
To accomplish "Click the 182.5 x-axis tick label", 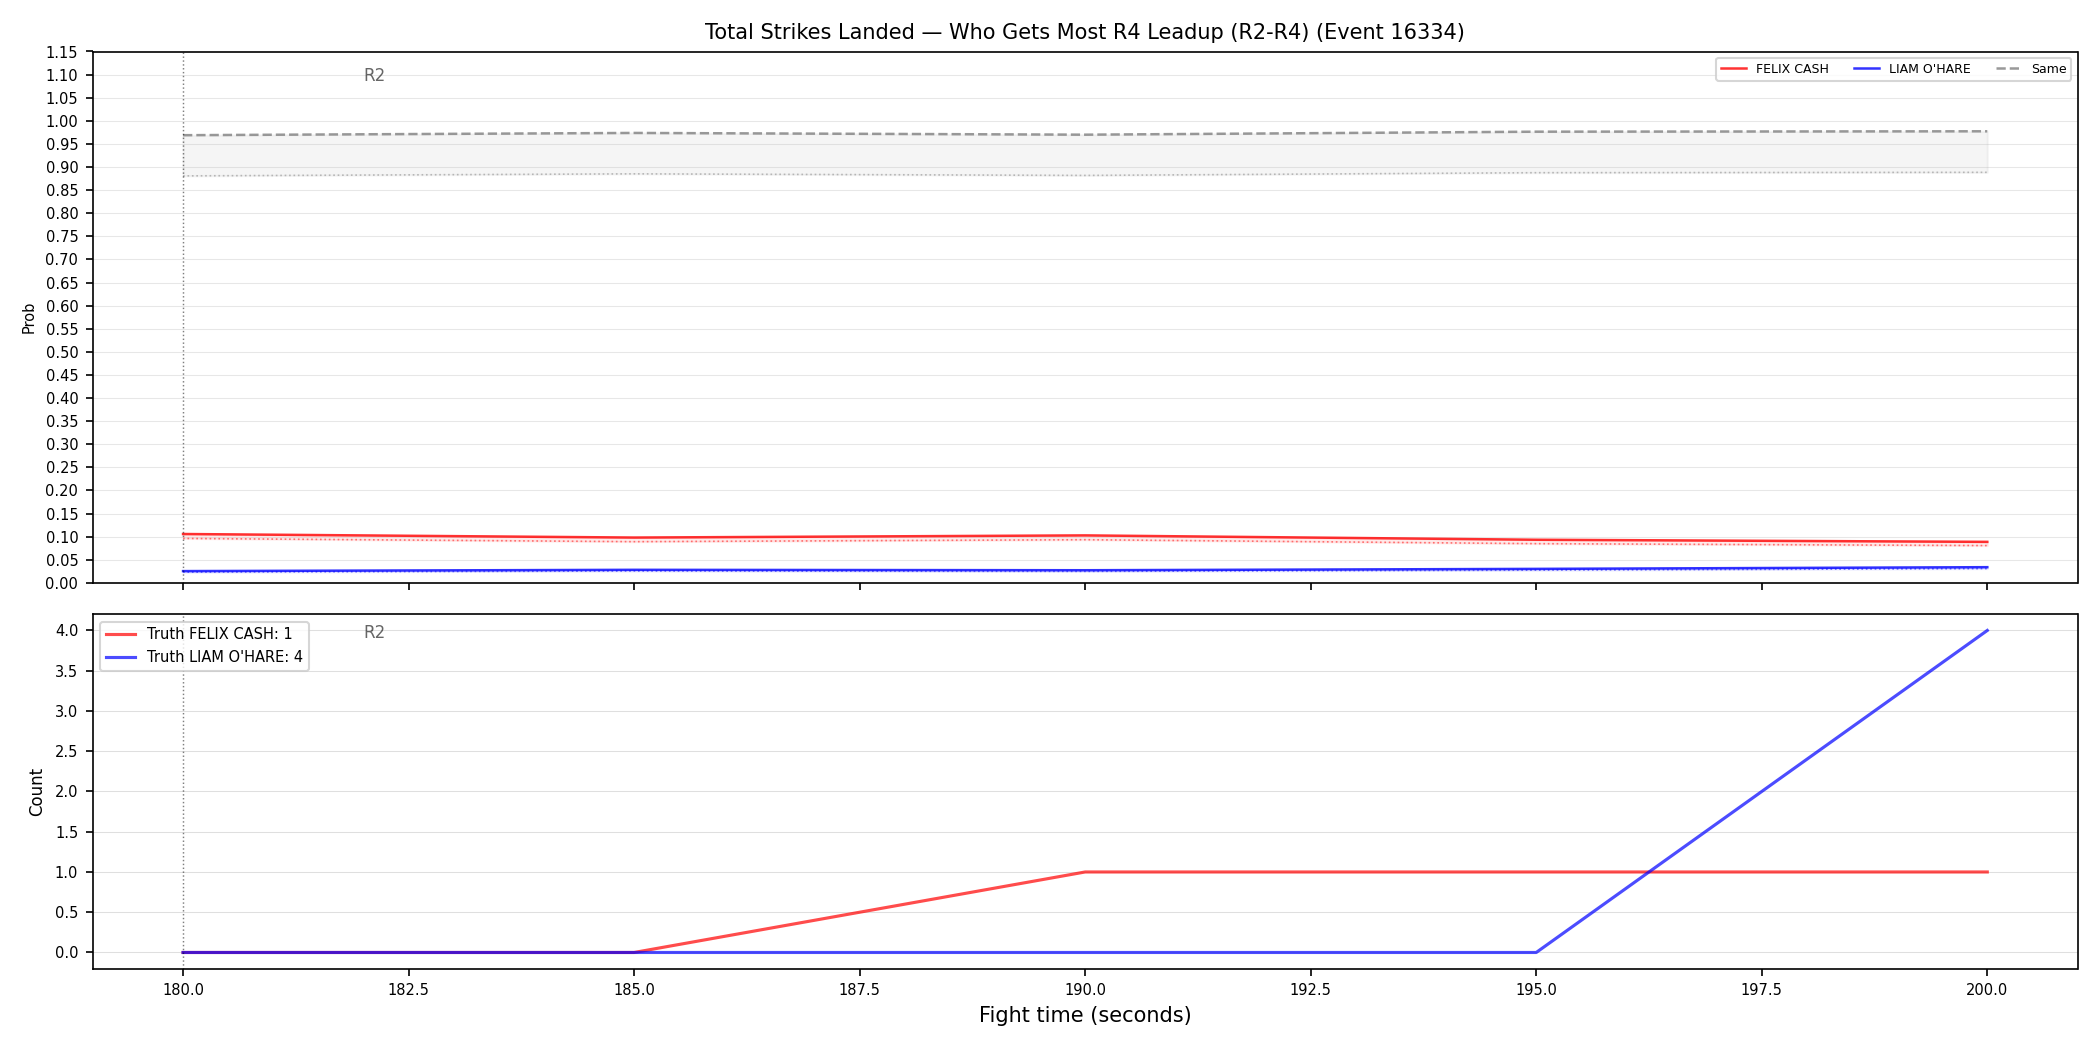I will (x=408, y=990).
